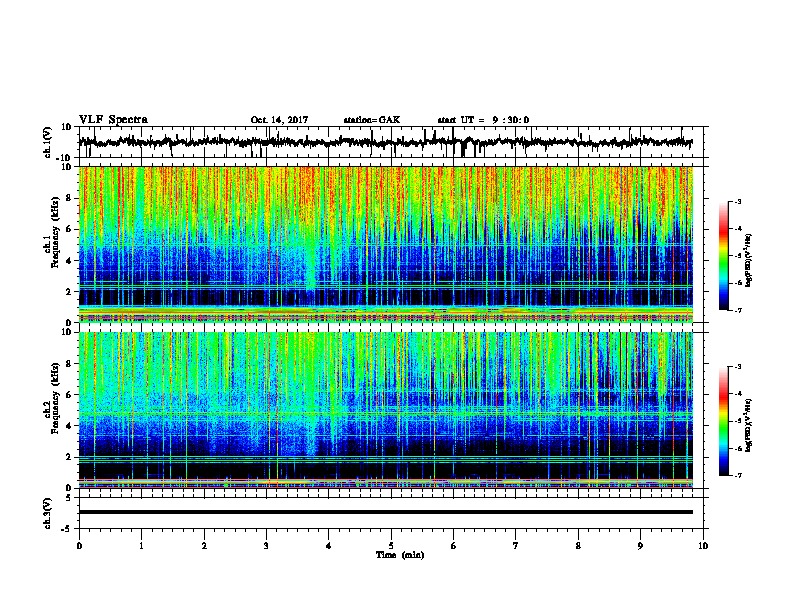Click the "-5" tick of the ch.3(V) axis
Image resolution: width=792 pixels, height=612 pixels.
click(x=68, y=529)
